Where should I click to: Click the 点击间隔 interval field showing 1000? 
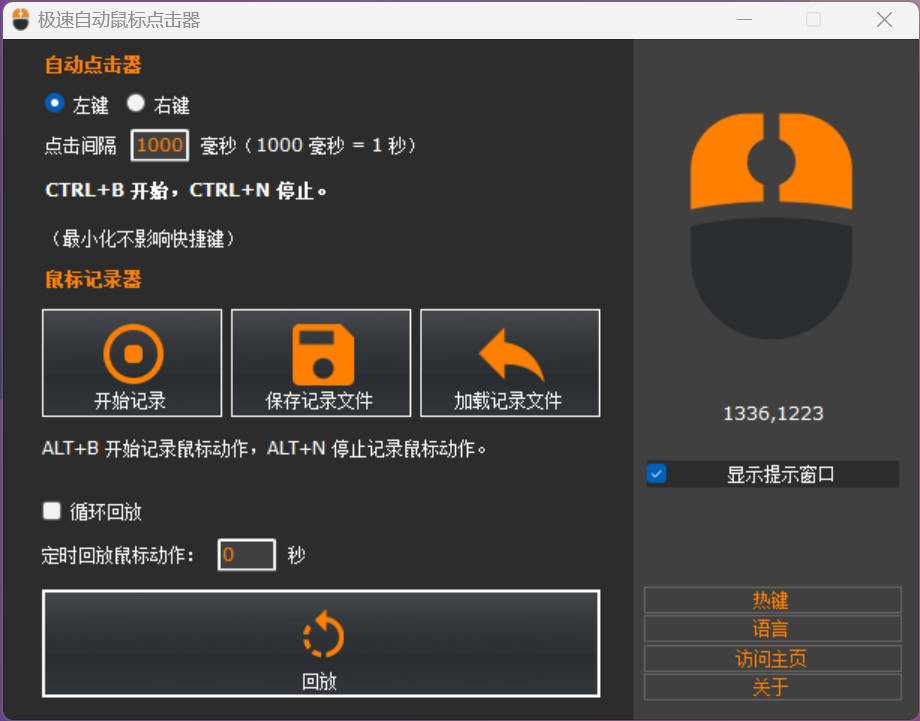tap(160, 145)
